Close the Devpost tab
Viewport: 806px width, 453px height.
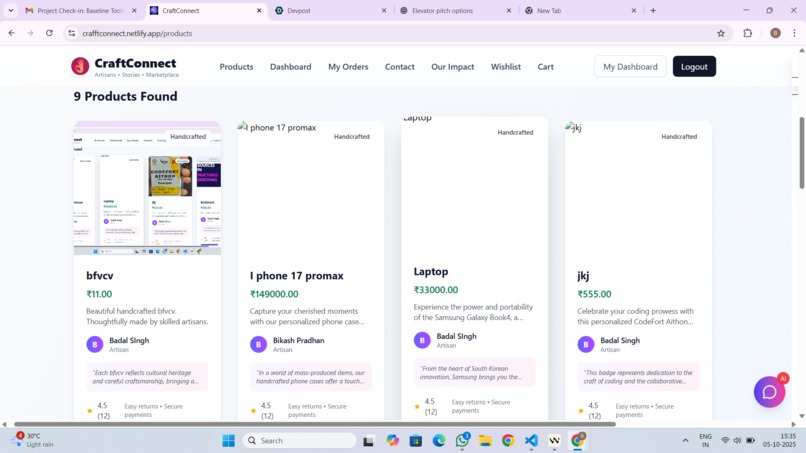click(383, 10)
